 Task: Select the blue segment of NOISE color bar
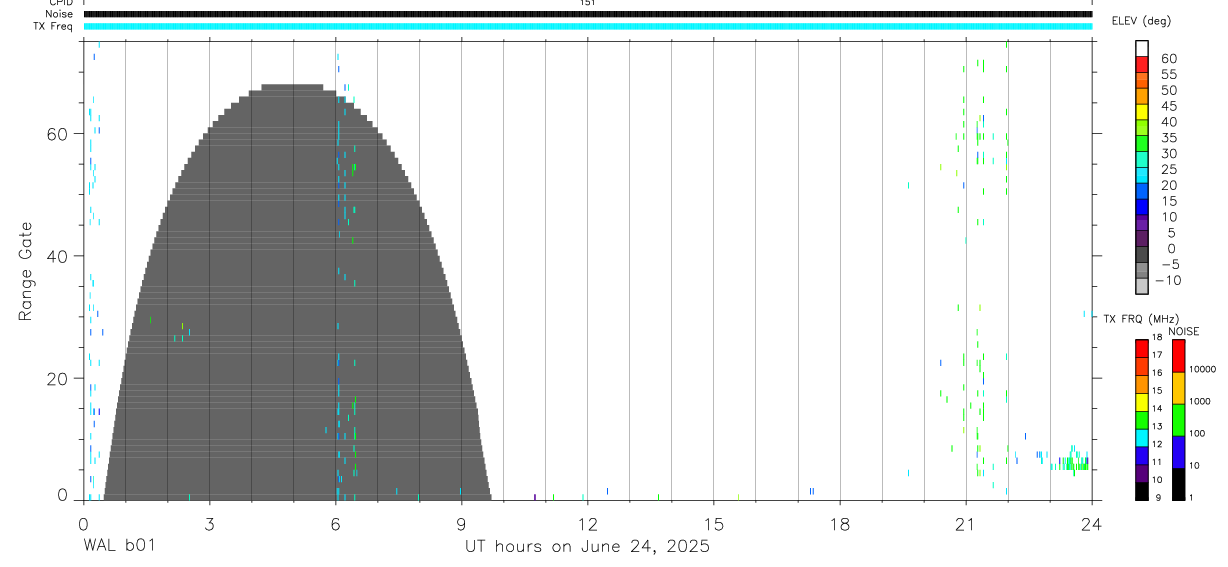(1178, 452)
